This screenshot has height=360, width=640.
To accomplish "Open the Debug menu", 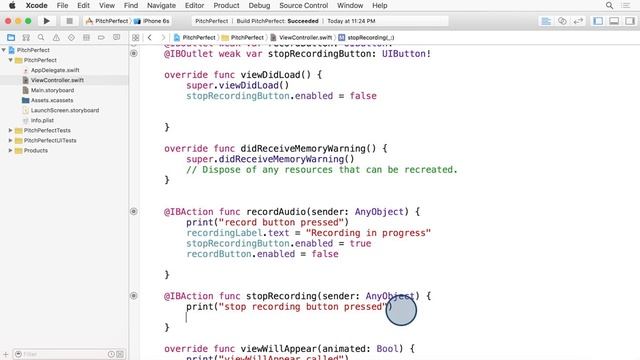I will coord(259,5).
